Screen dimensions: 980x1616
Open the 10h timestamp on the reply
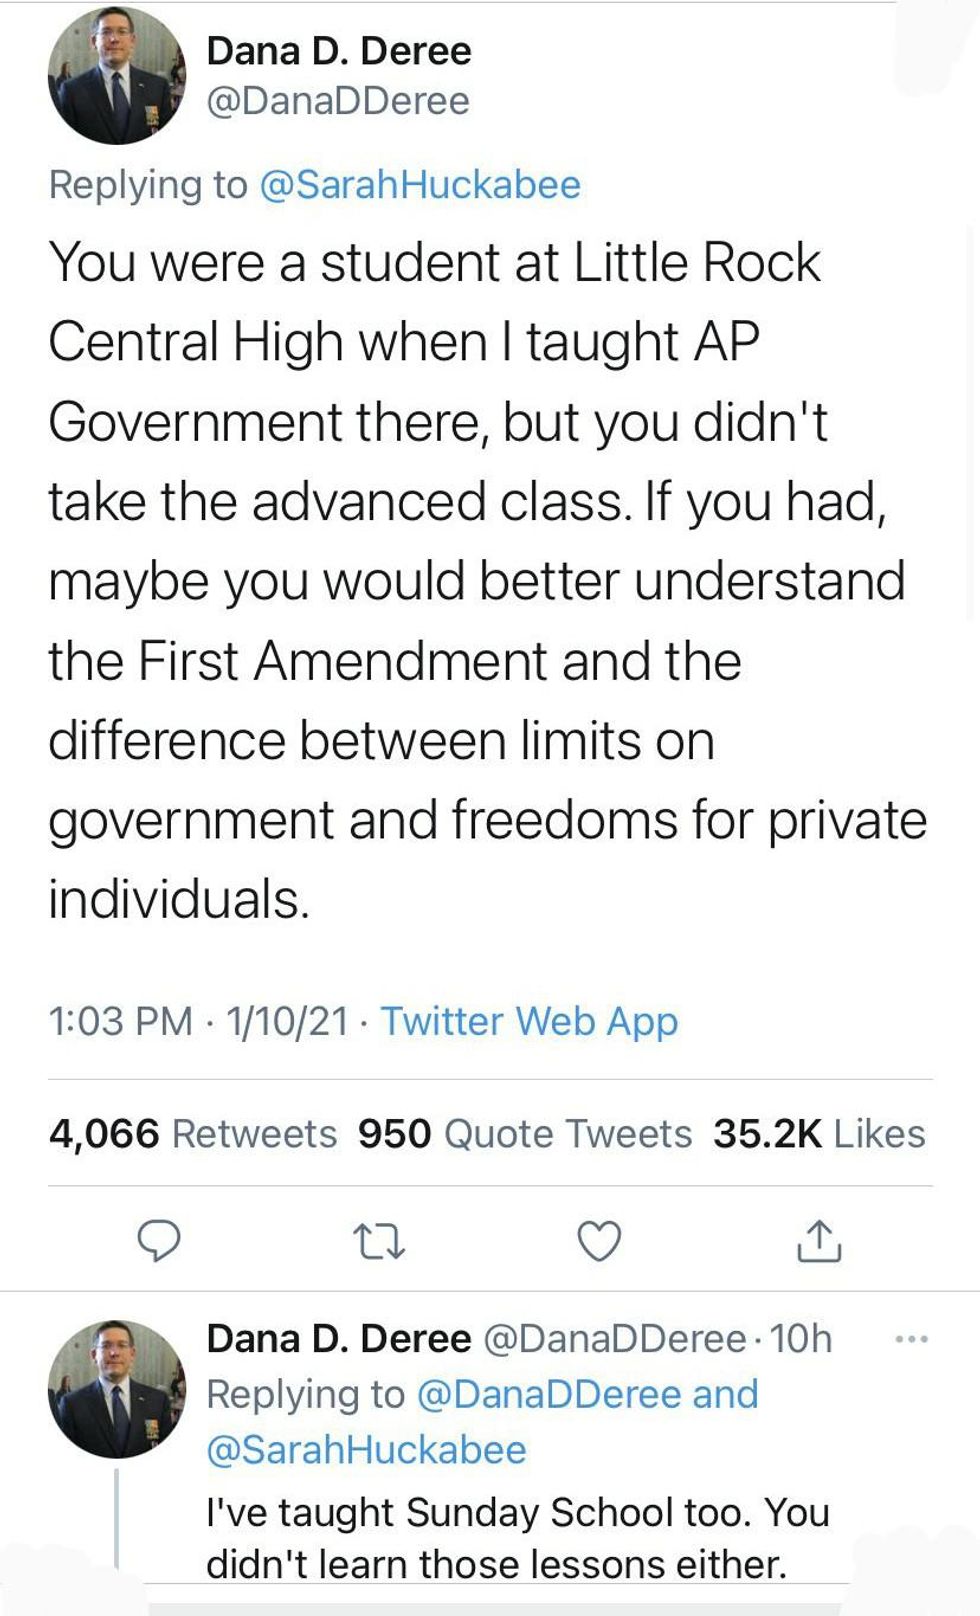coord(801,1339)
